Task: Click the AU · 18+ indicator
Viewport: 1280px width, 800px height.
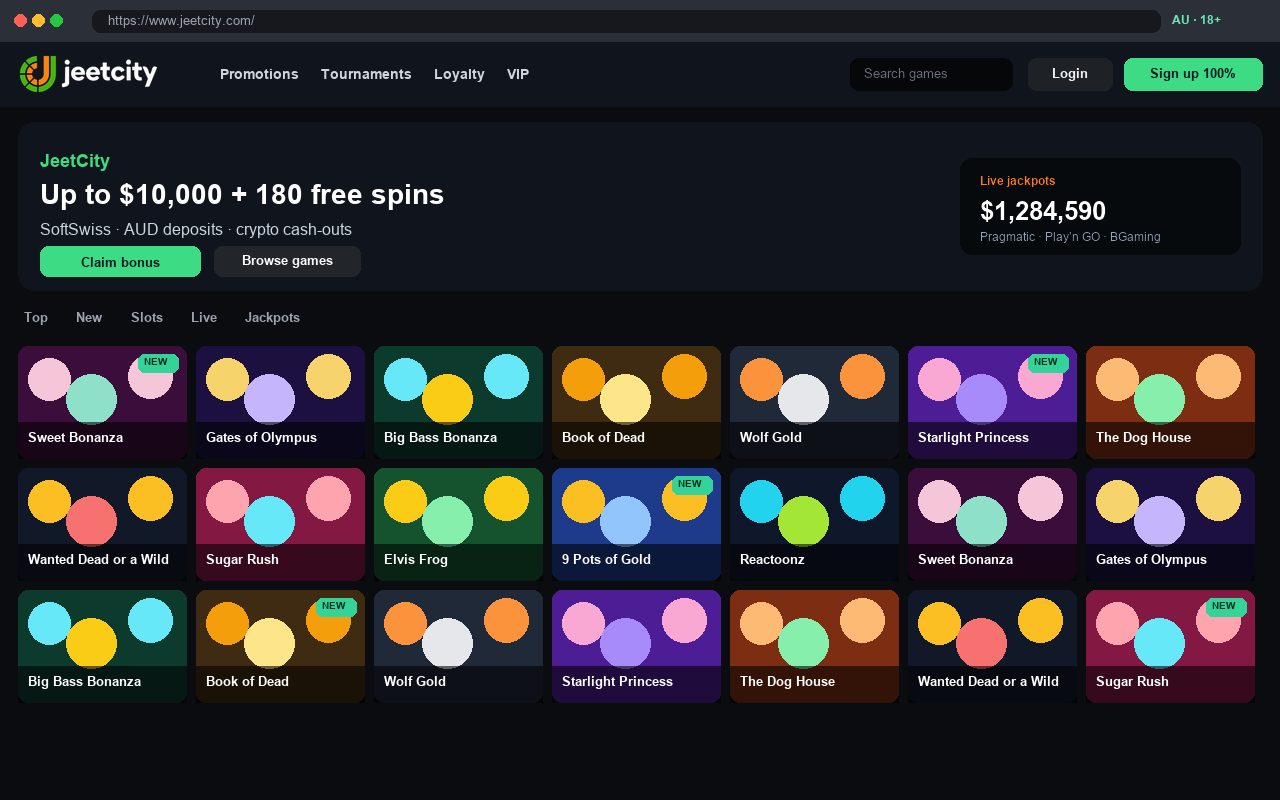Action: (1196, 20)
